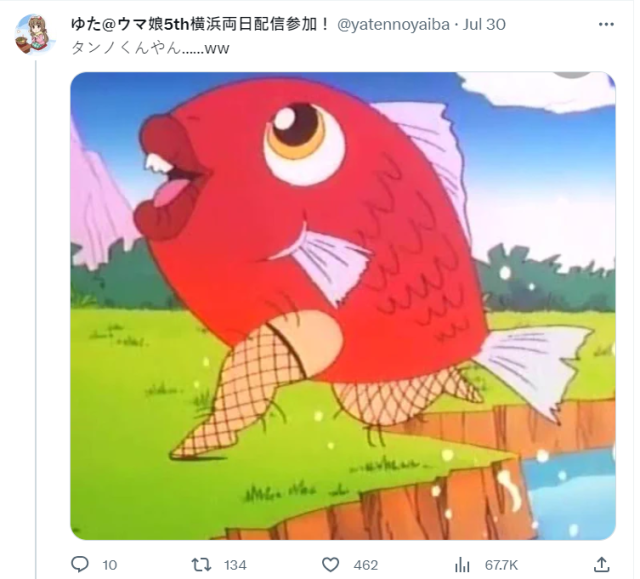
Task: Click the retweet count 134
Action: tap(235, 565)
